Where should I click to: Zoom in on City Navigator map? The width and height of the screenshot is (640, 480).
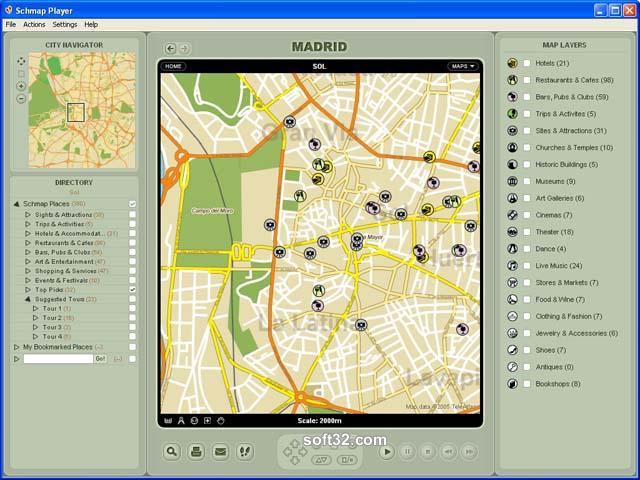[22, 86]
